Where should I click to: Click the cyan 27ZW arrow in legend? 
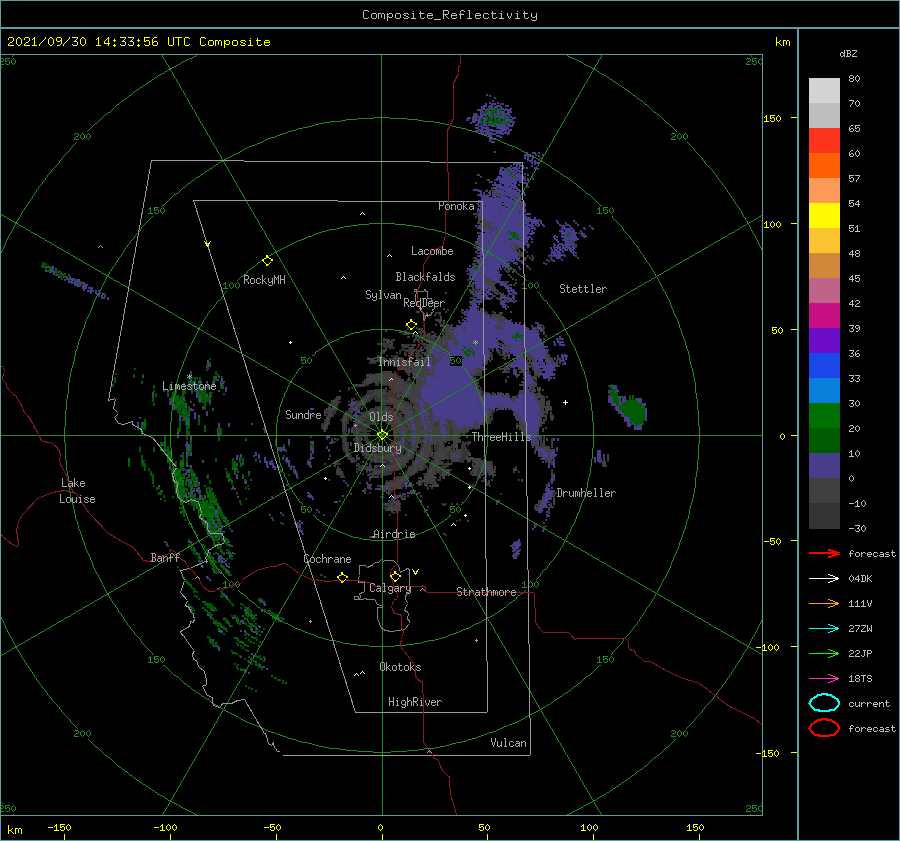click(x=824, y=629)
